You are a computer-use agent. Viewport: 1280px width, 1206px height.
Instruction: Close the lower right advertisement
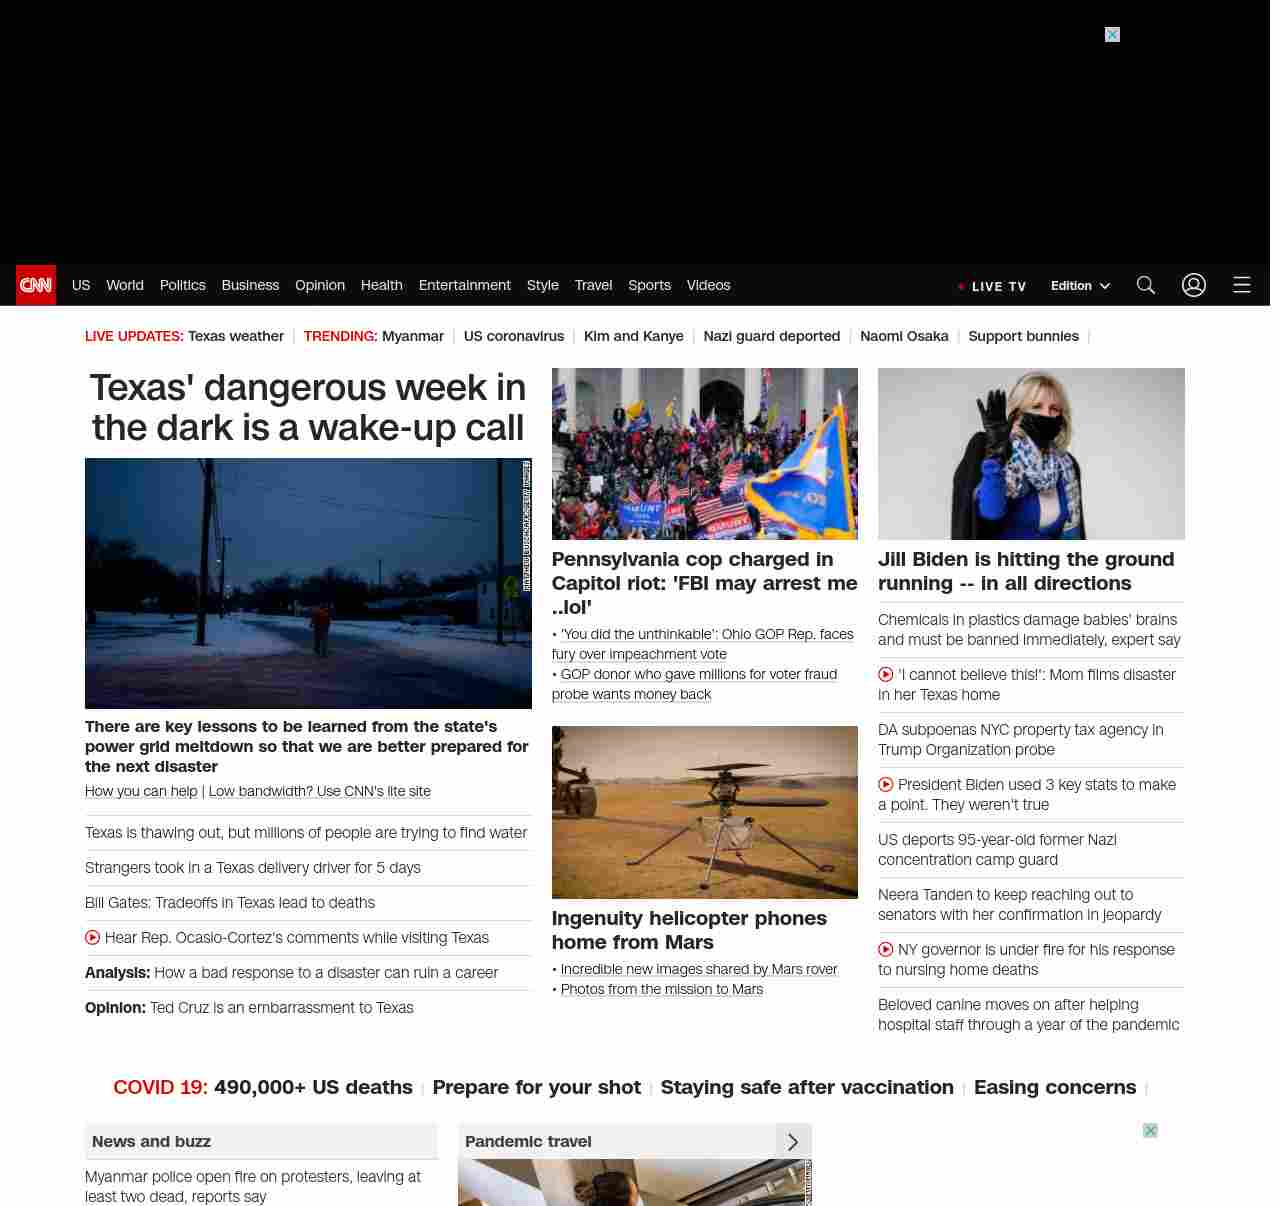coord(1150,1131)
